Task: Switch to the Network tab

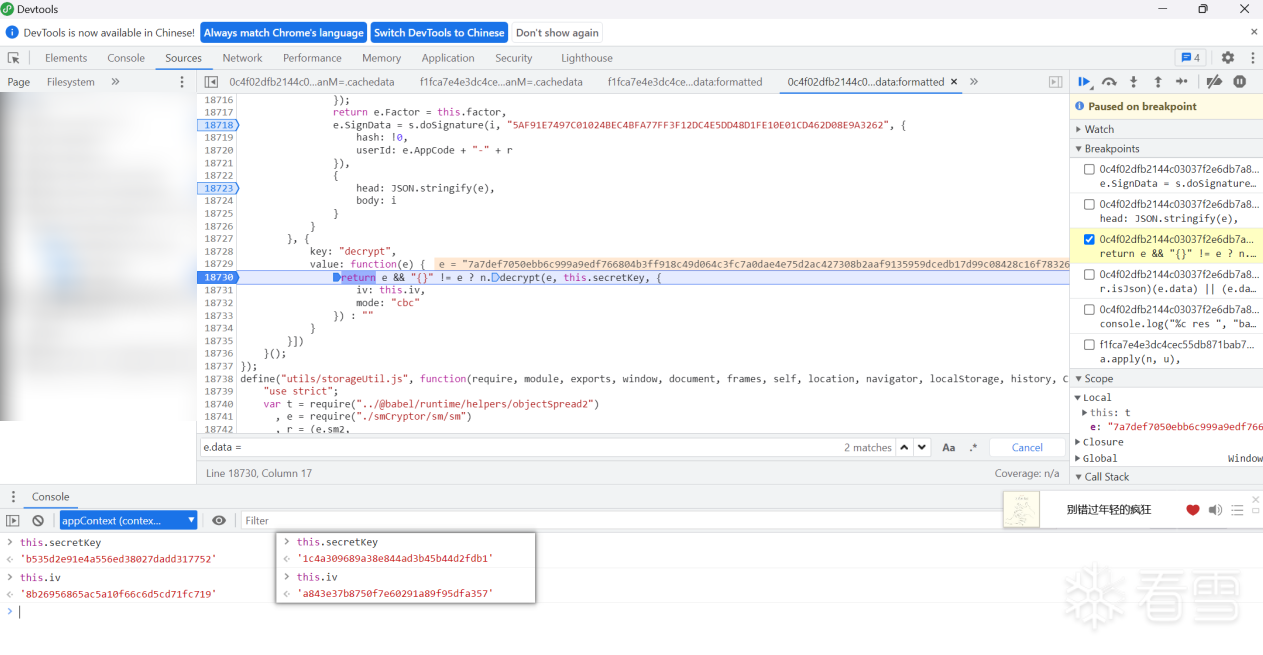Action: tap(242, 58)
